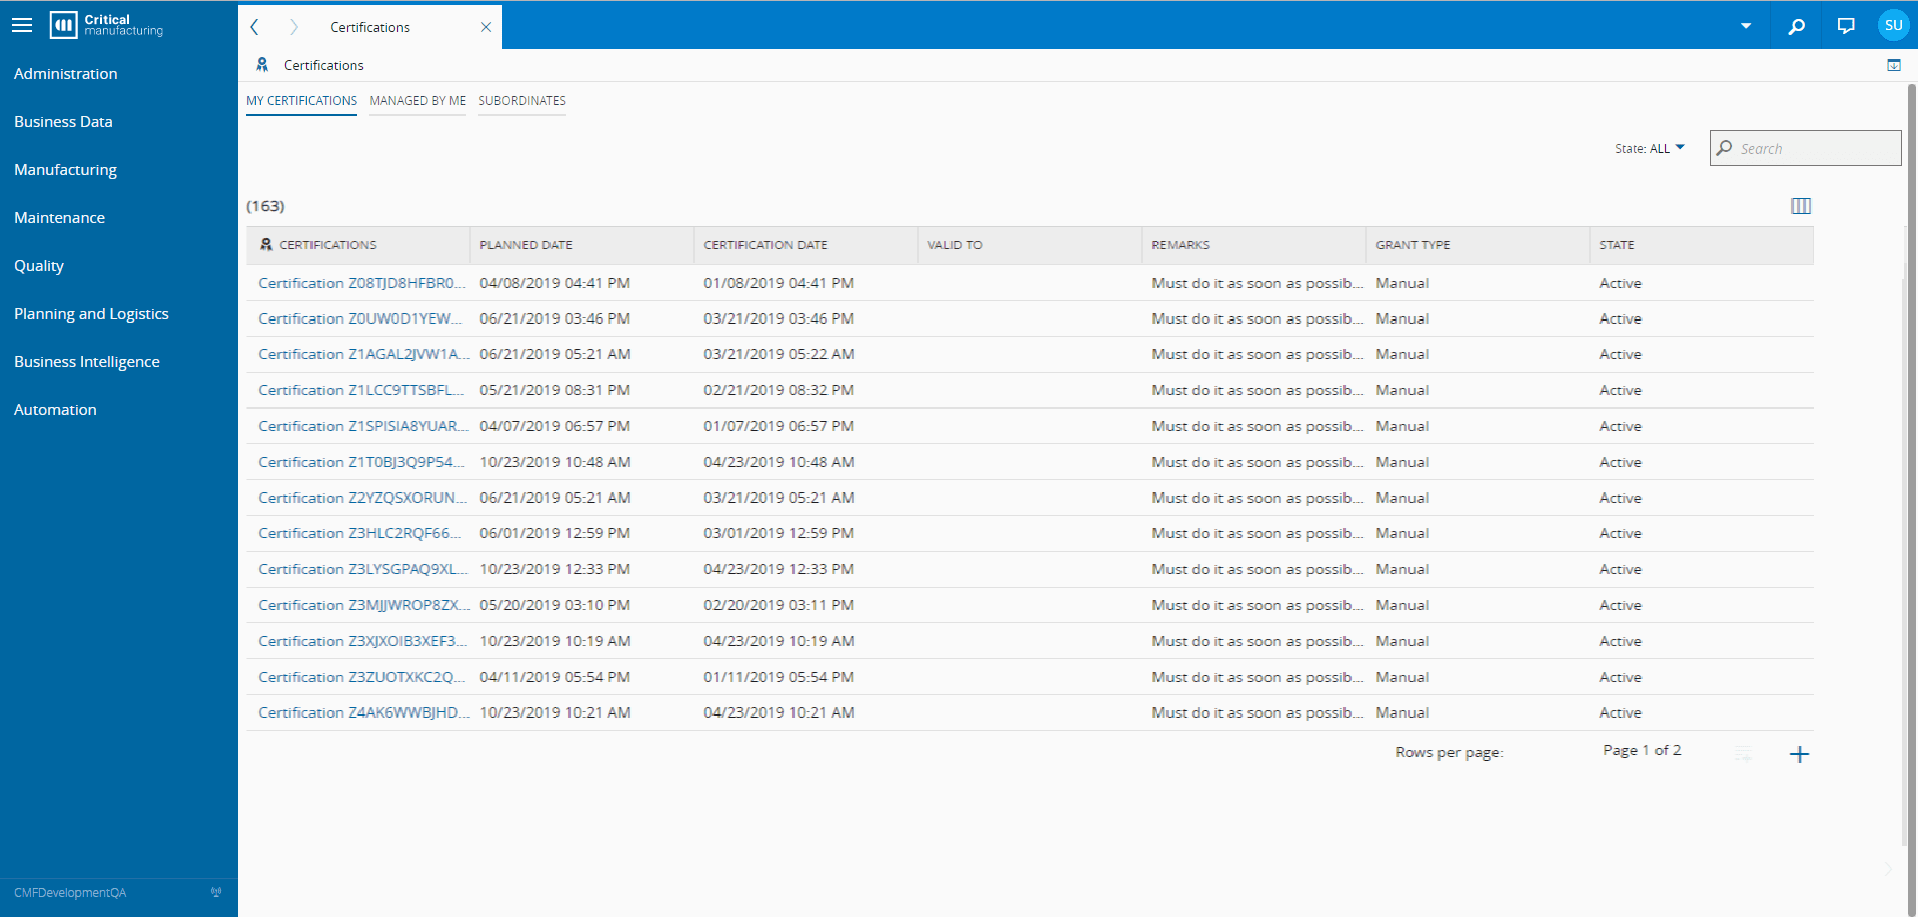
Task: Sort by the Planned Date column header
Action: click(x=526, y=245)
